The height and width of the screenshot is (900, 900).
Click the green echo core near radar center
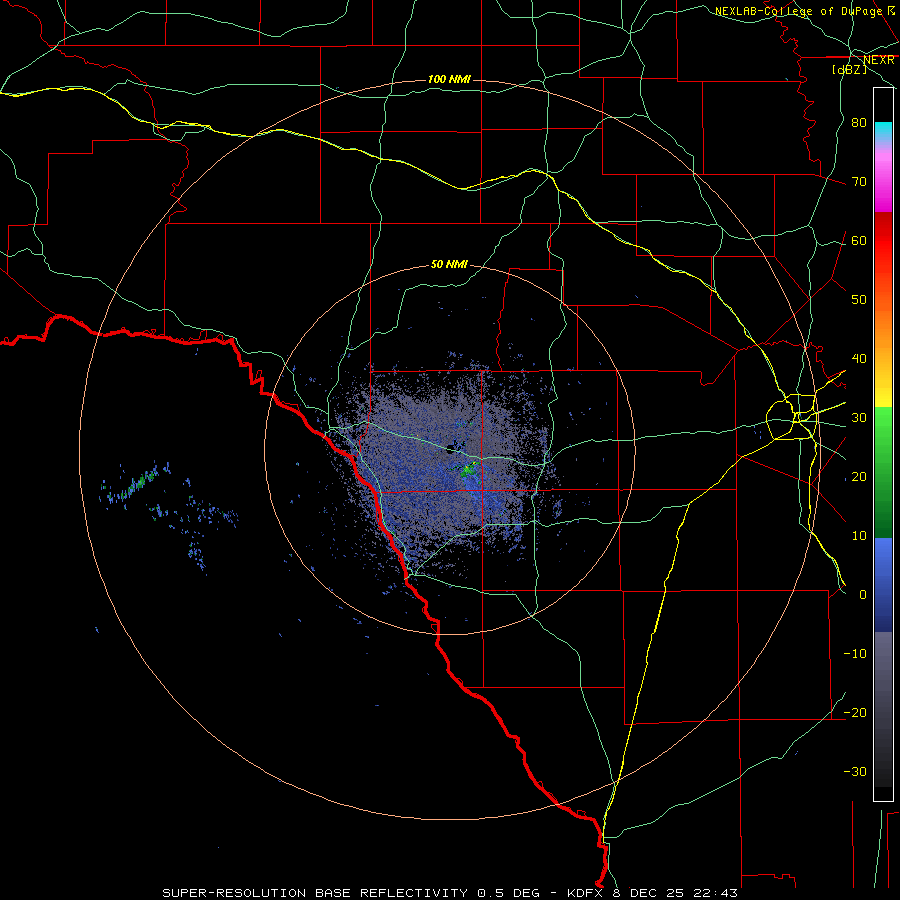click(x=470, y=469)
